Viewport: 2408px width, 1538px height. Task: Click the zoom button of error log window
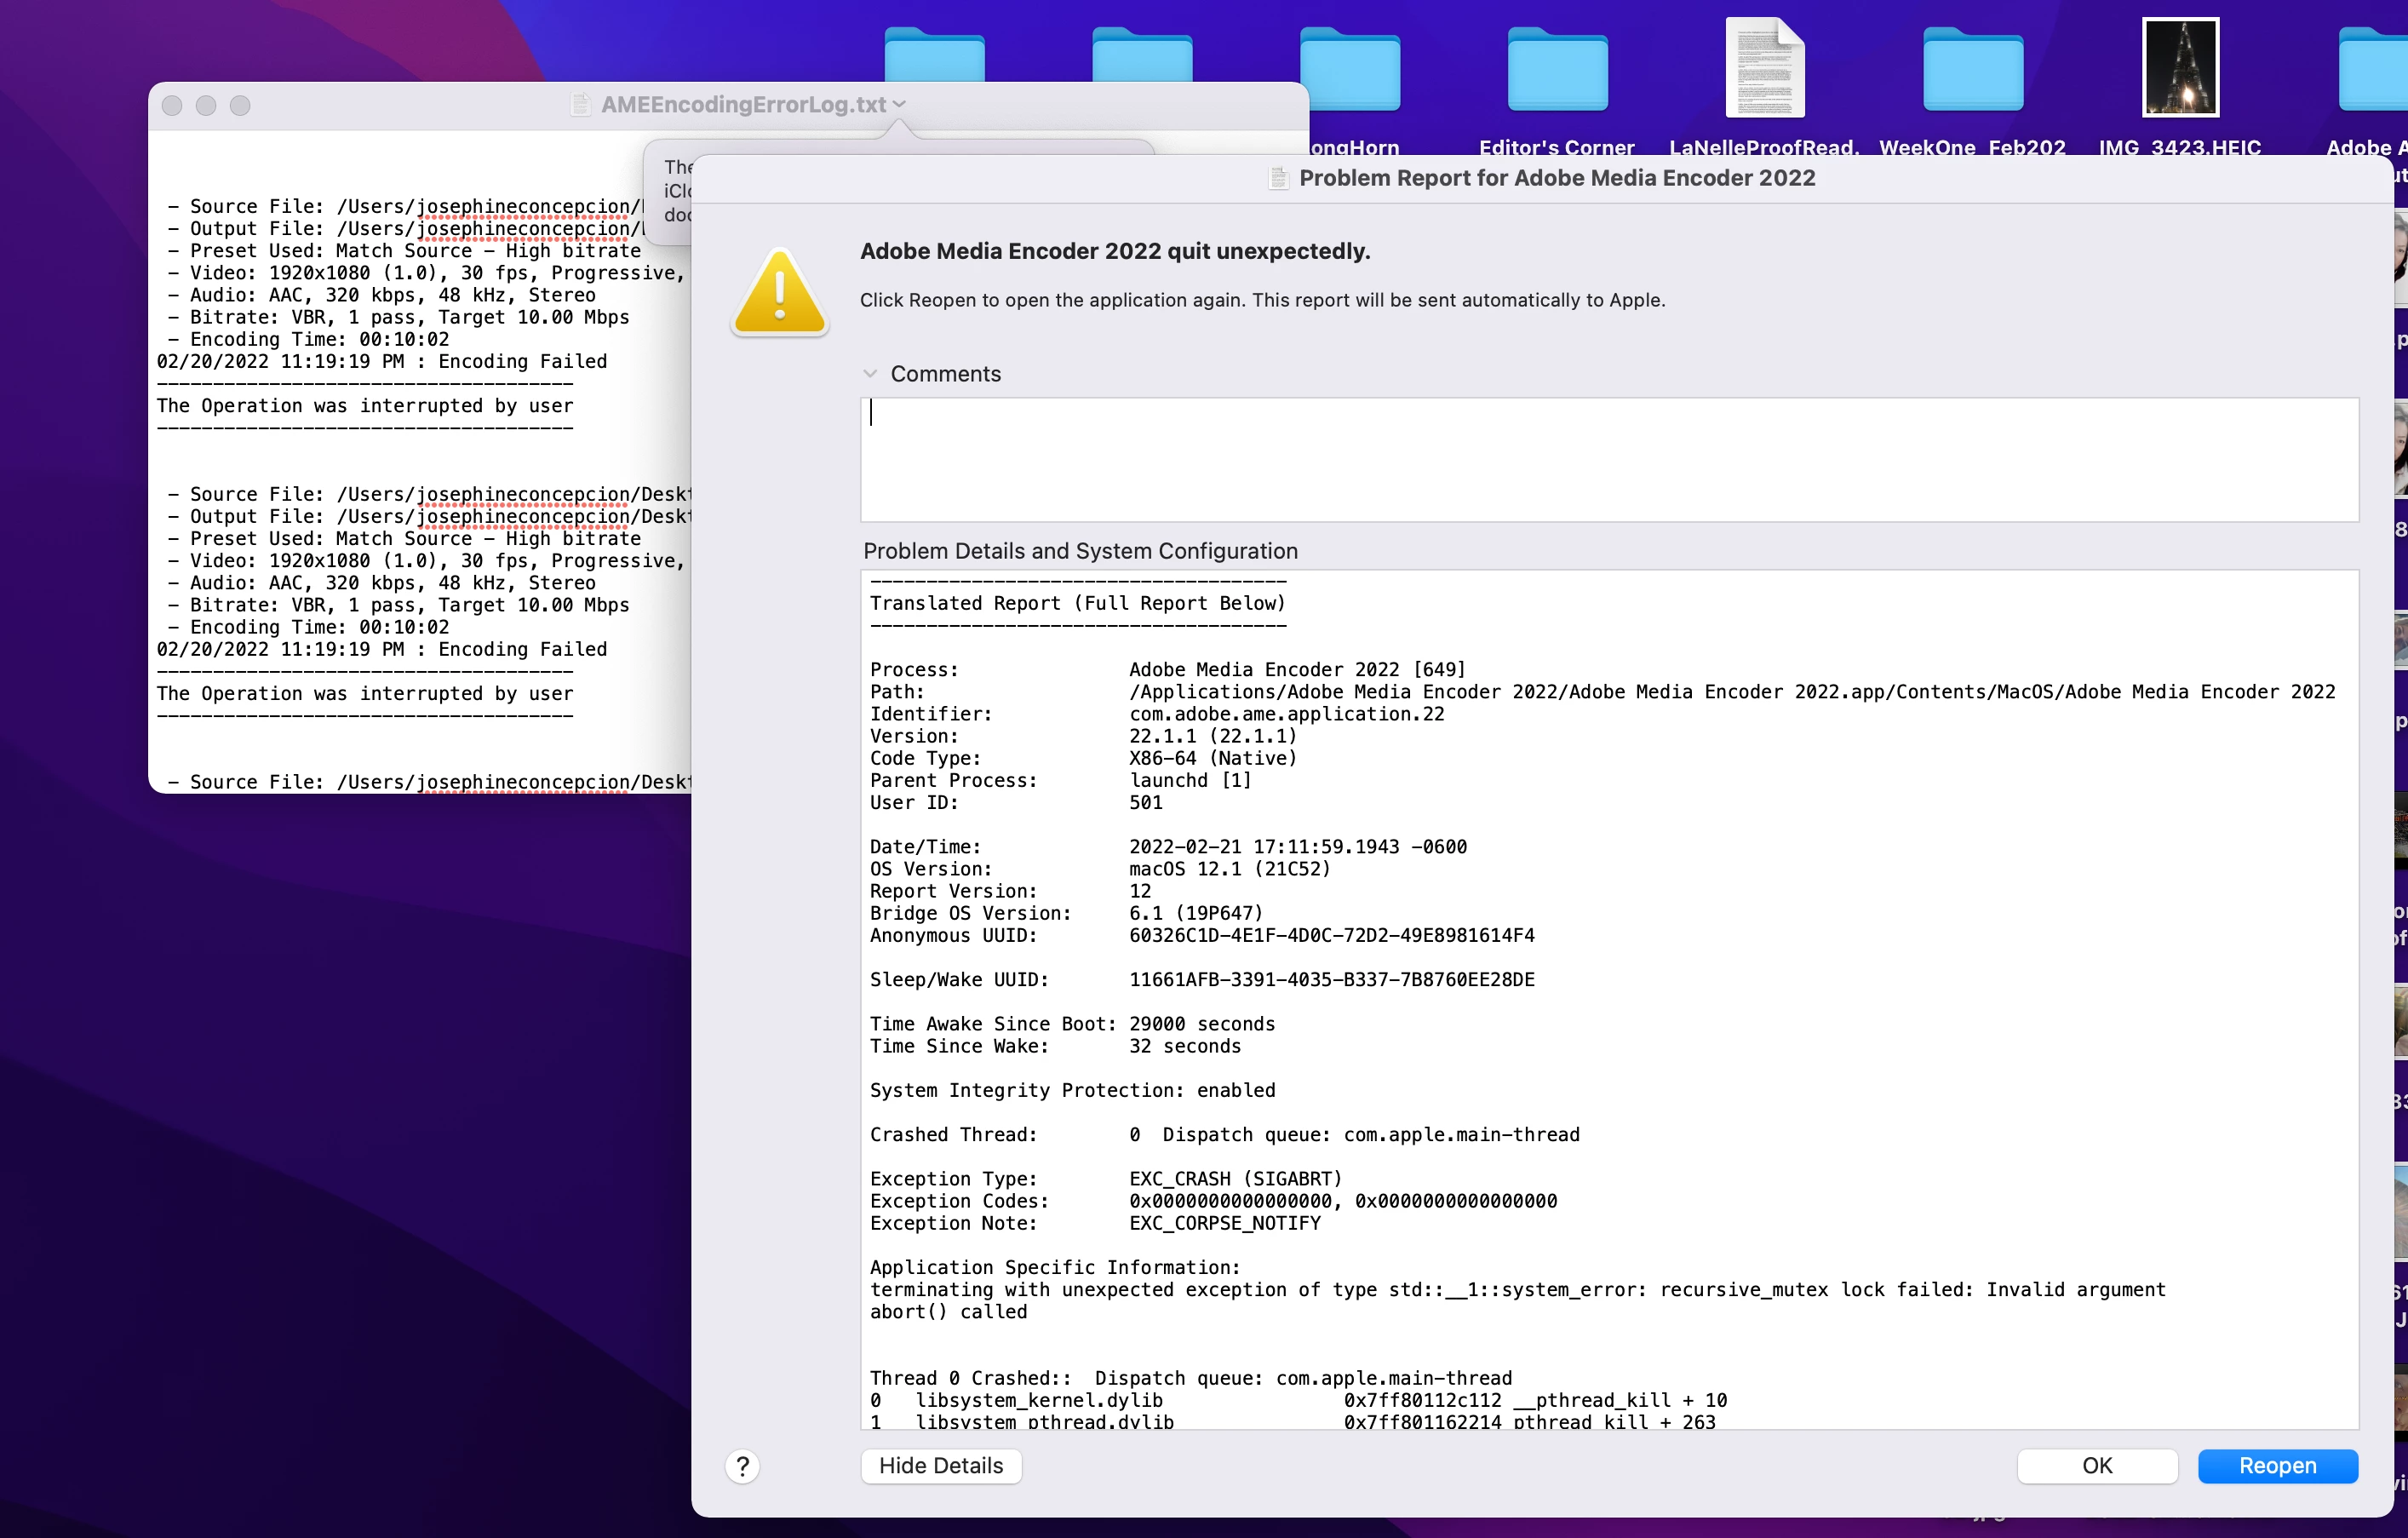(x=240, y=105)
